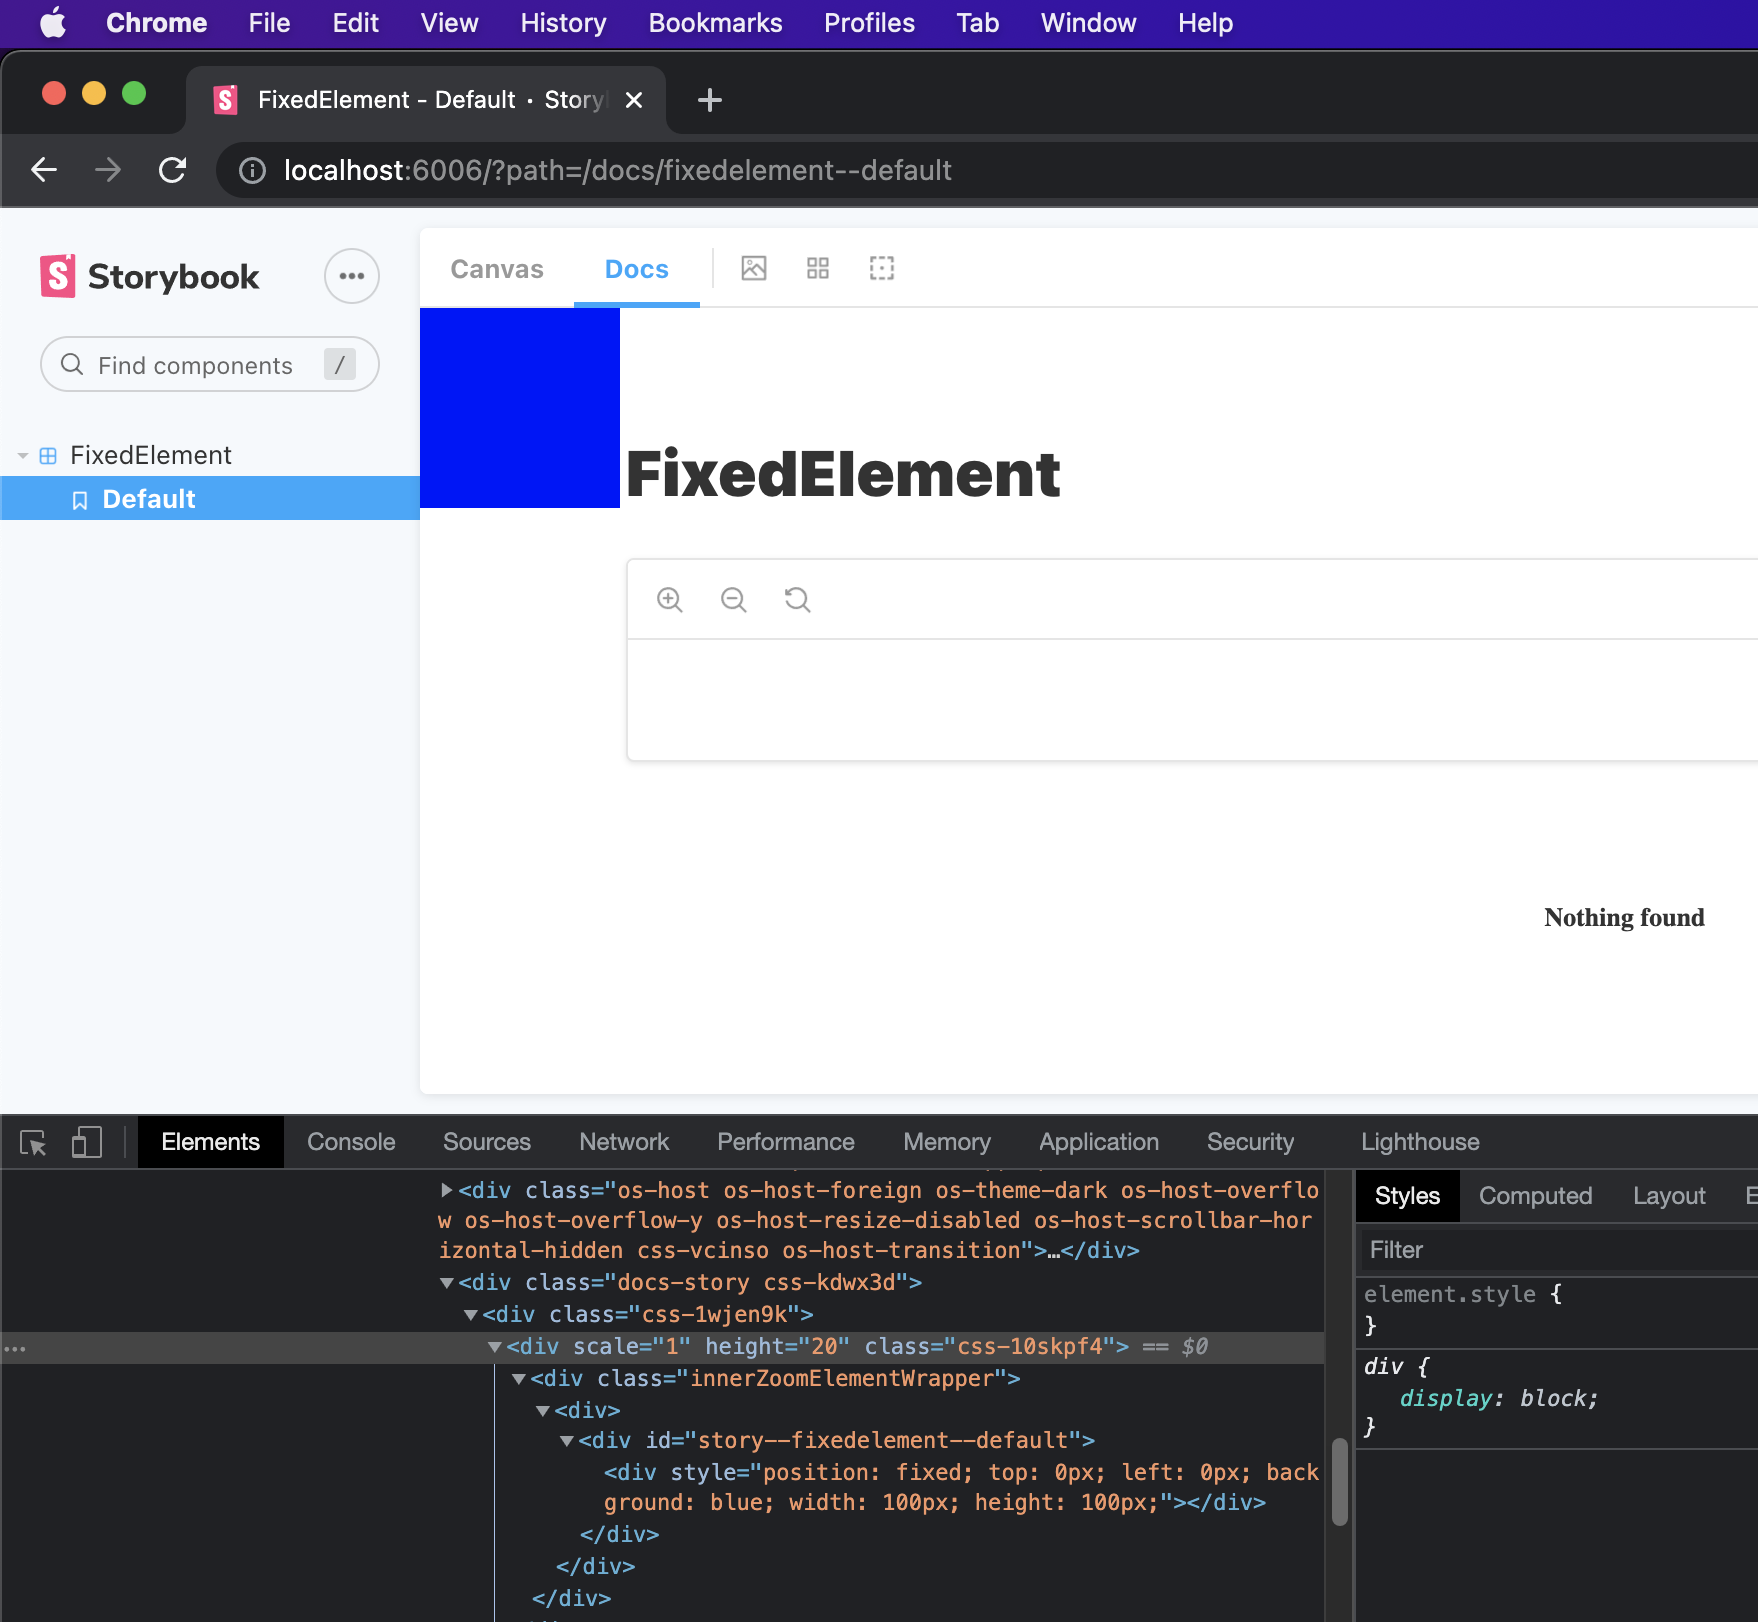
Task: Open a new browser tab
Action: pyautogui.click(x=710, y=100)
